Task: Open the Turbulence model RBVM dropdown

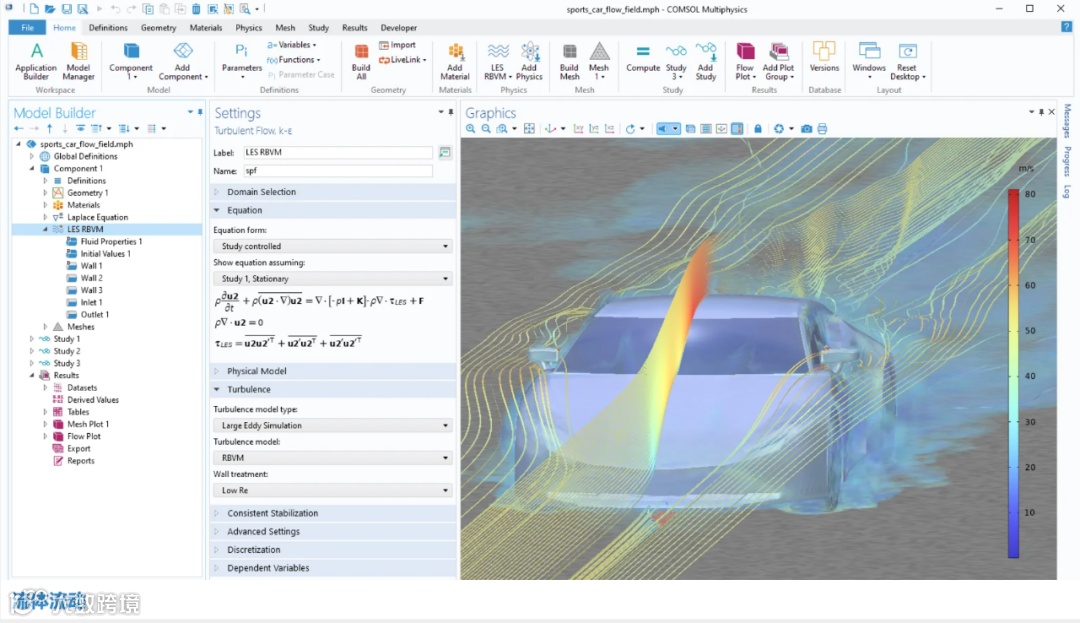Action: coord(333,458)
